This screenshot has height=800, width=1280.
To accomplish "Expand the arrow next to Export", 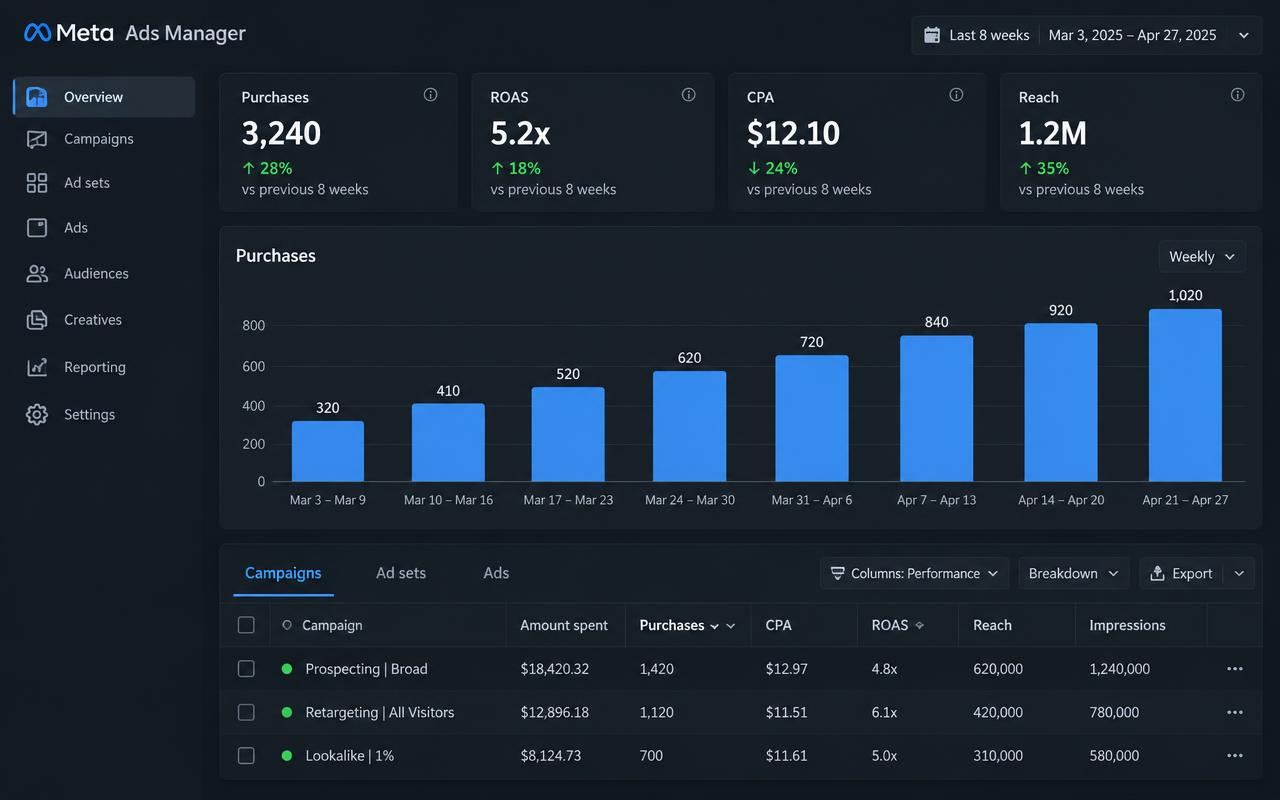I will point(1240,574).
